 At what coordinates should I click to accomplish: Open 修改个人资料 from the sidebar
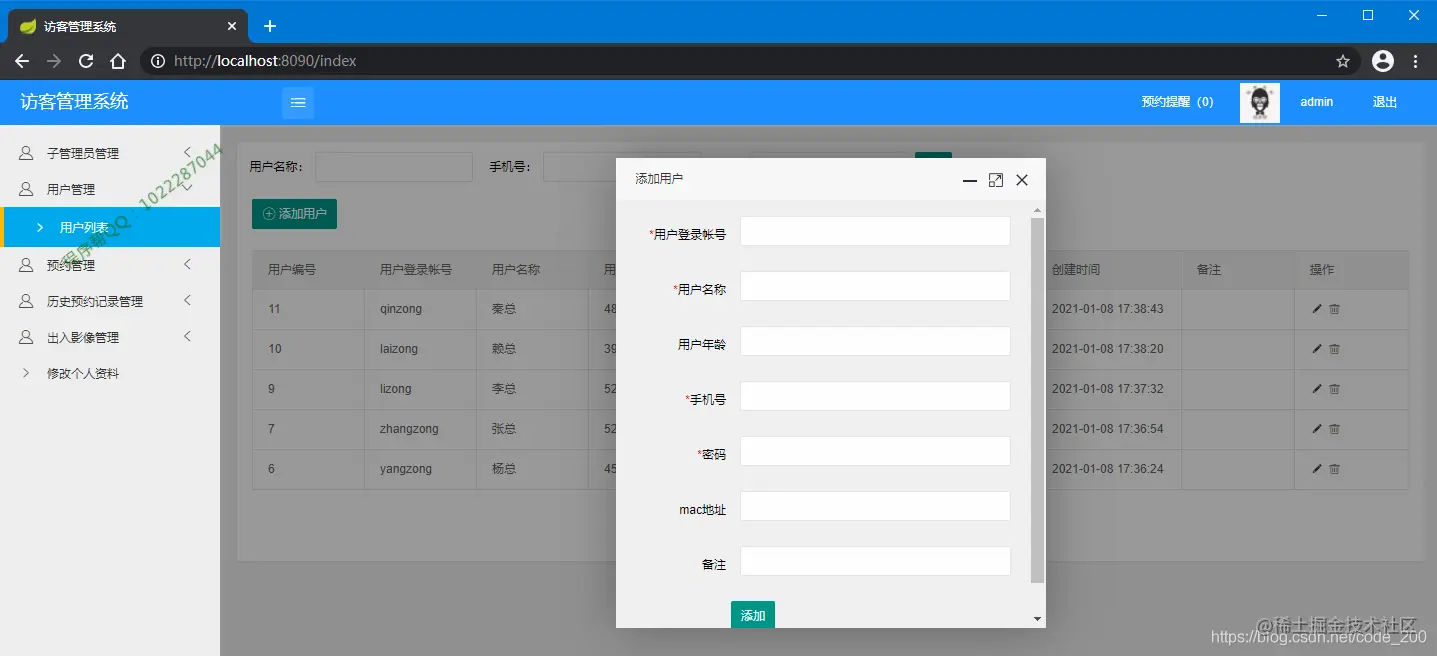pos(90,372)
